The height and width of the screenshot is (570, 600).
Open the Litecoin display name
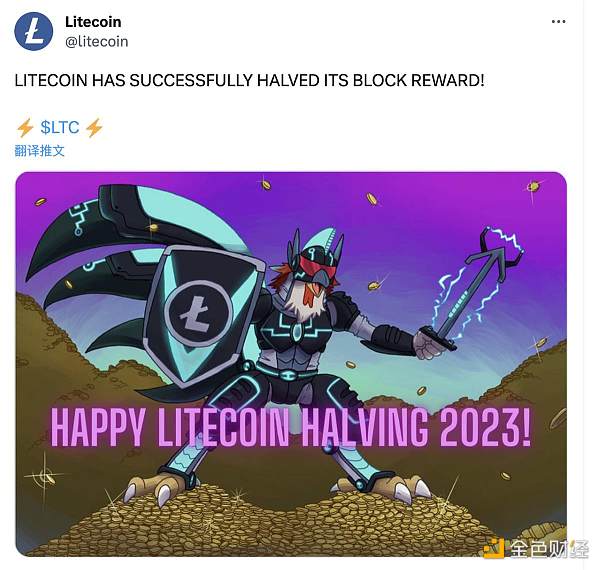click(93, 22)
